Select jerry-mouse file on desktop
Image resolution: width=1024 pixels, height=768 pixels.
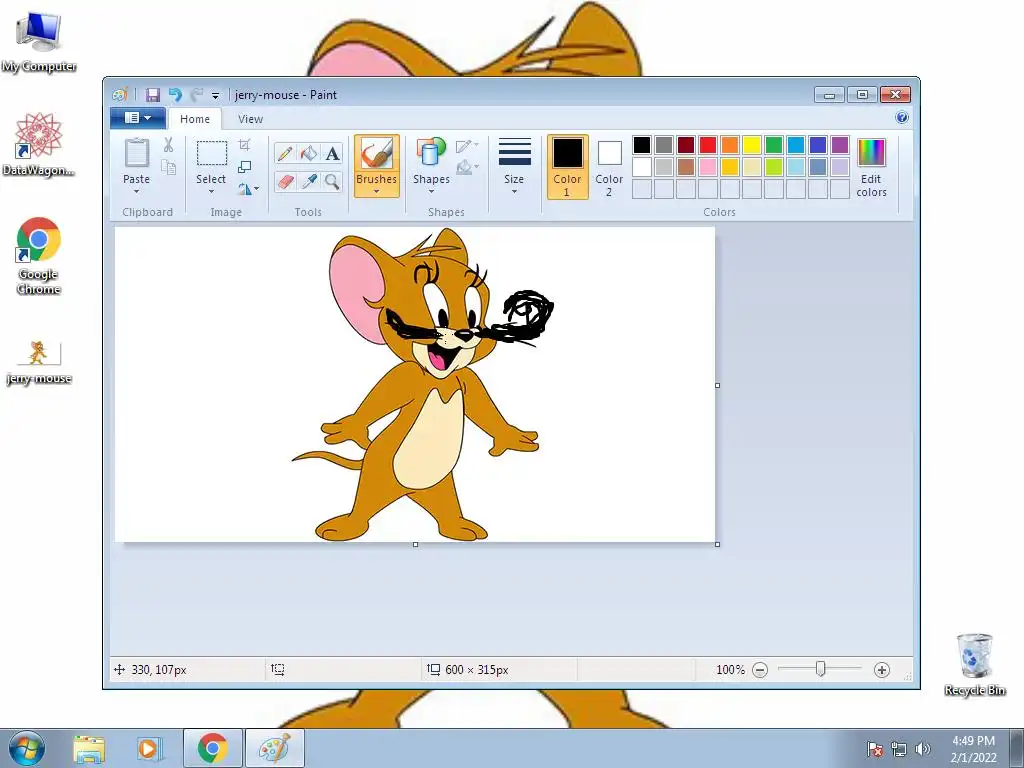click(39, 362)
